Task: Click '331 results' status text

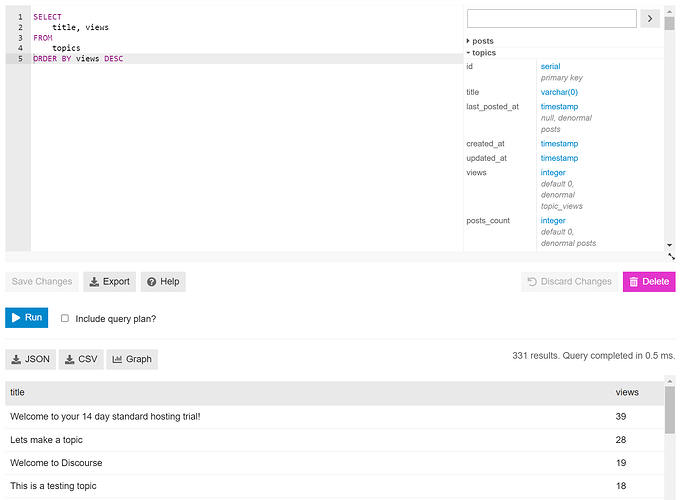Action: click(x=535, y=356)
